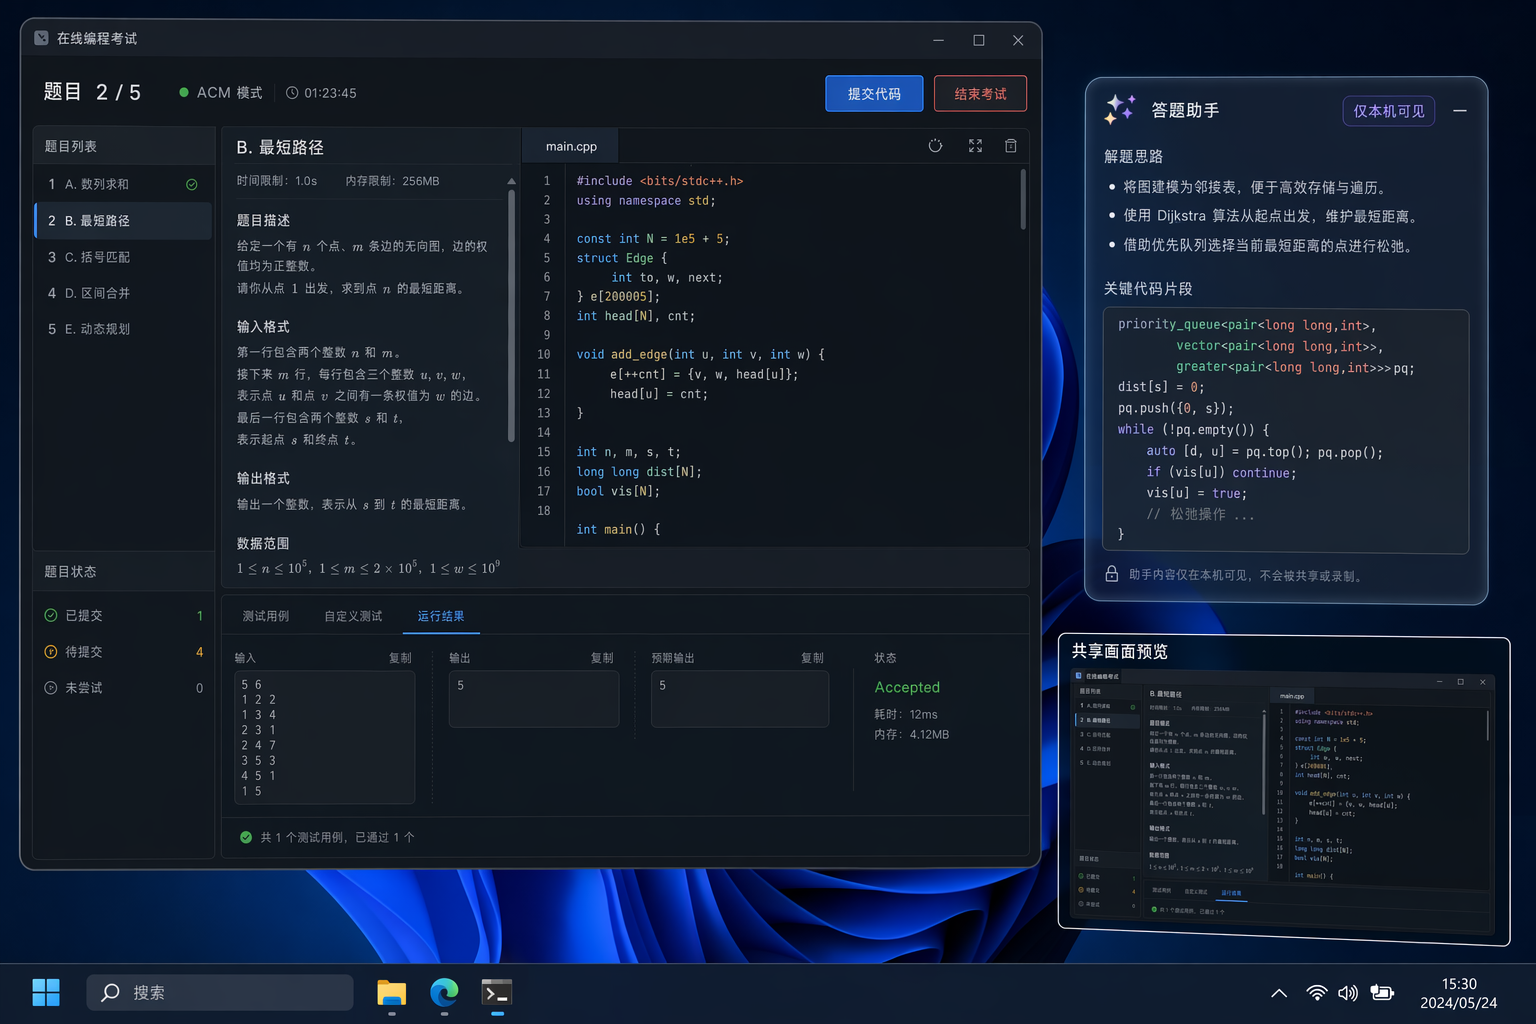Click the green ACM mode indicator dot
This screenshot has height=1024, width=1536.
point(184,92)
